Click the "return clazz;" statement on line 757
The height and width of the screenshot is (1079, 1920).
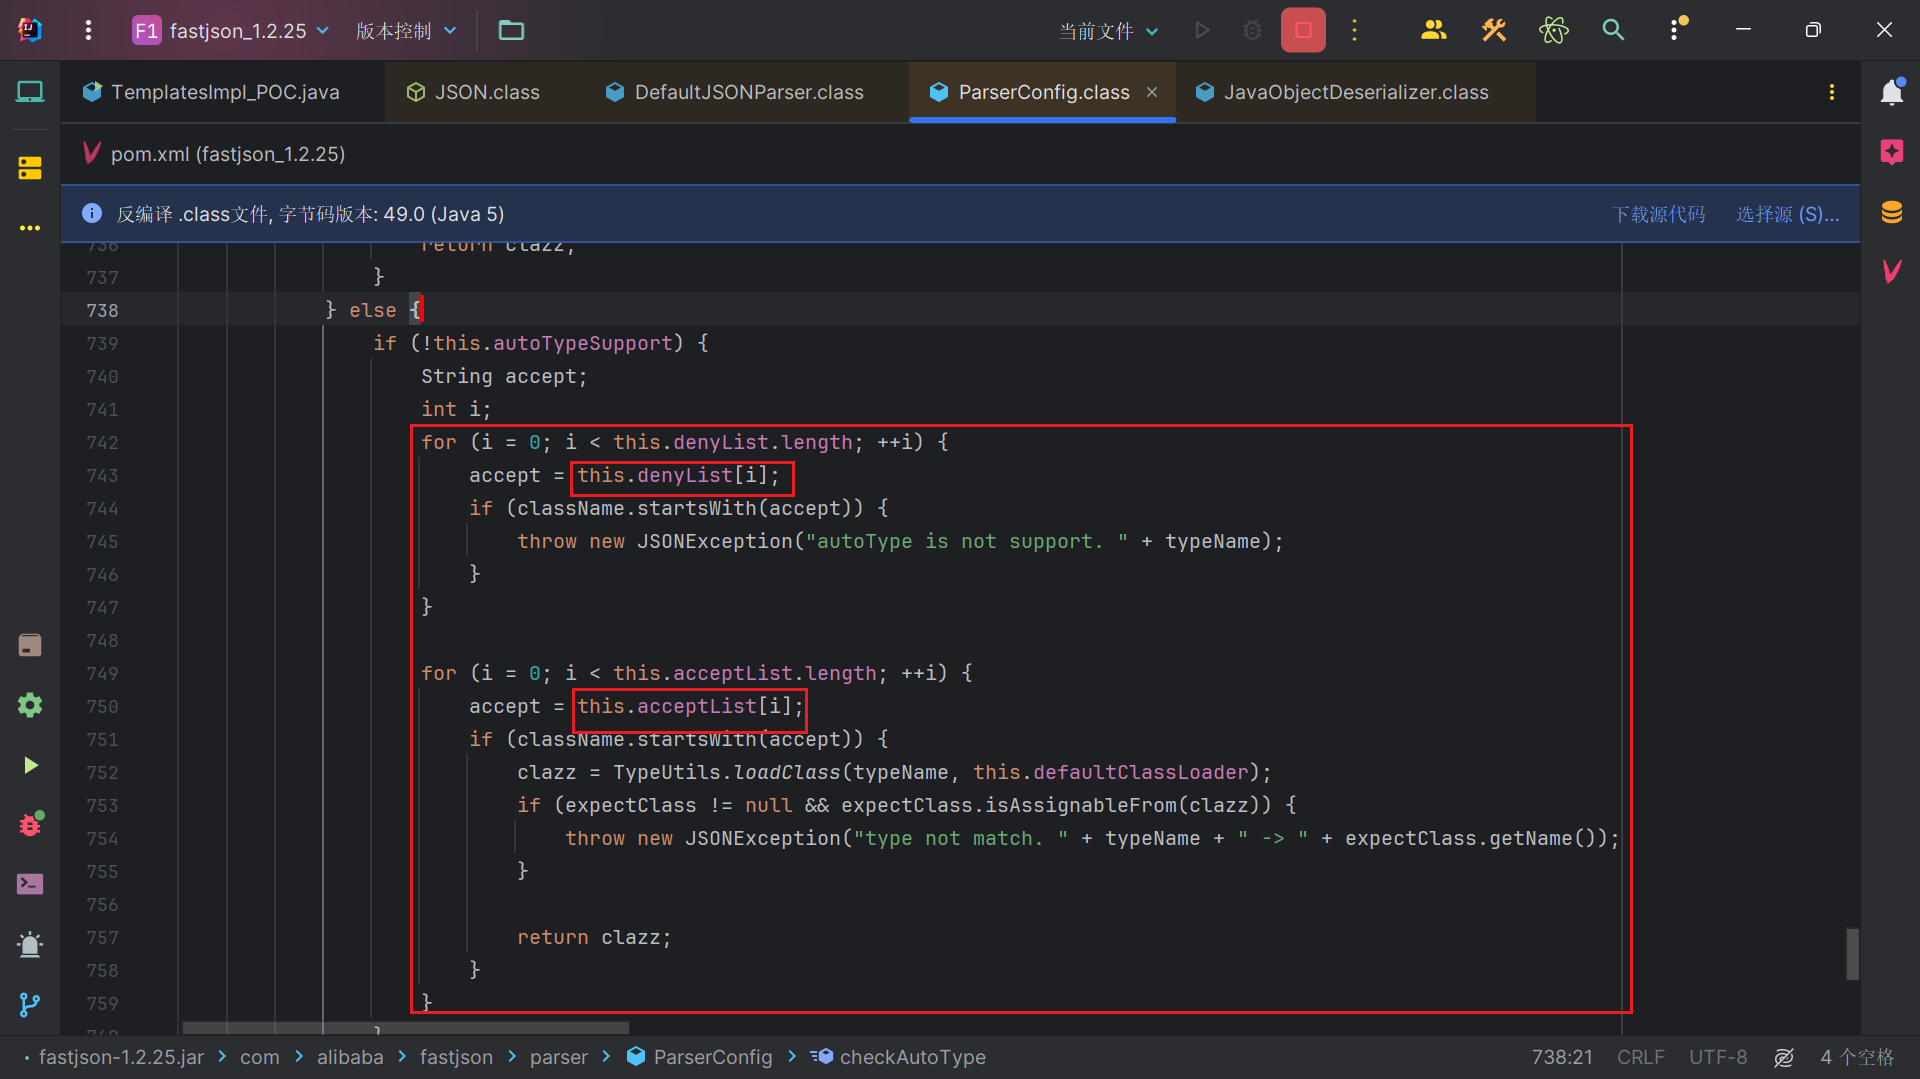tap(594, 938)
